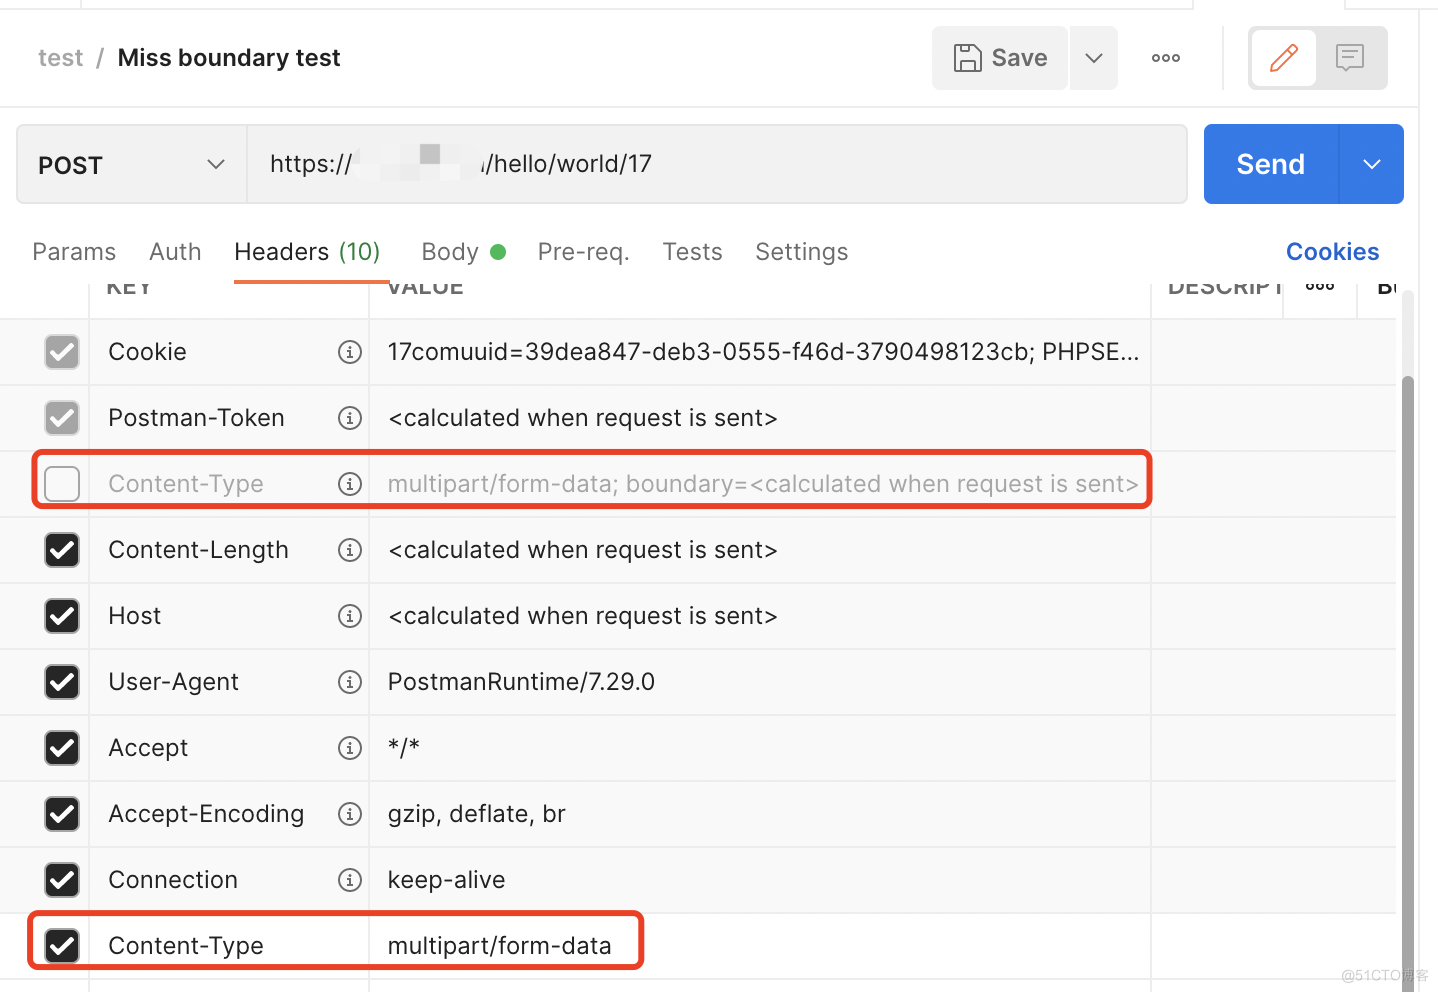1438x992 pixels.
Task: Uncheck the Host header checkbox
Action: coord(62,616)
